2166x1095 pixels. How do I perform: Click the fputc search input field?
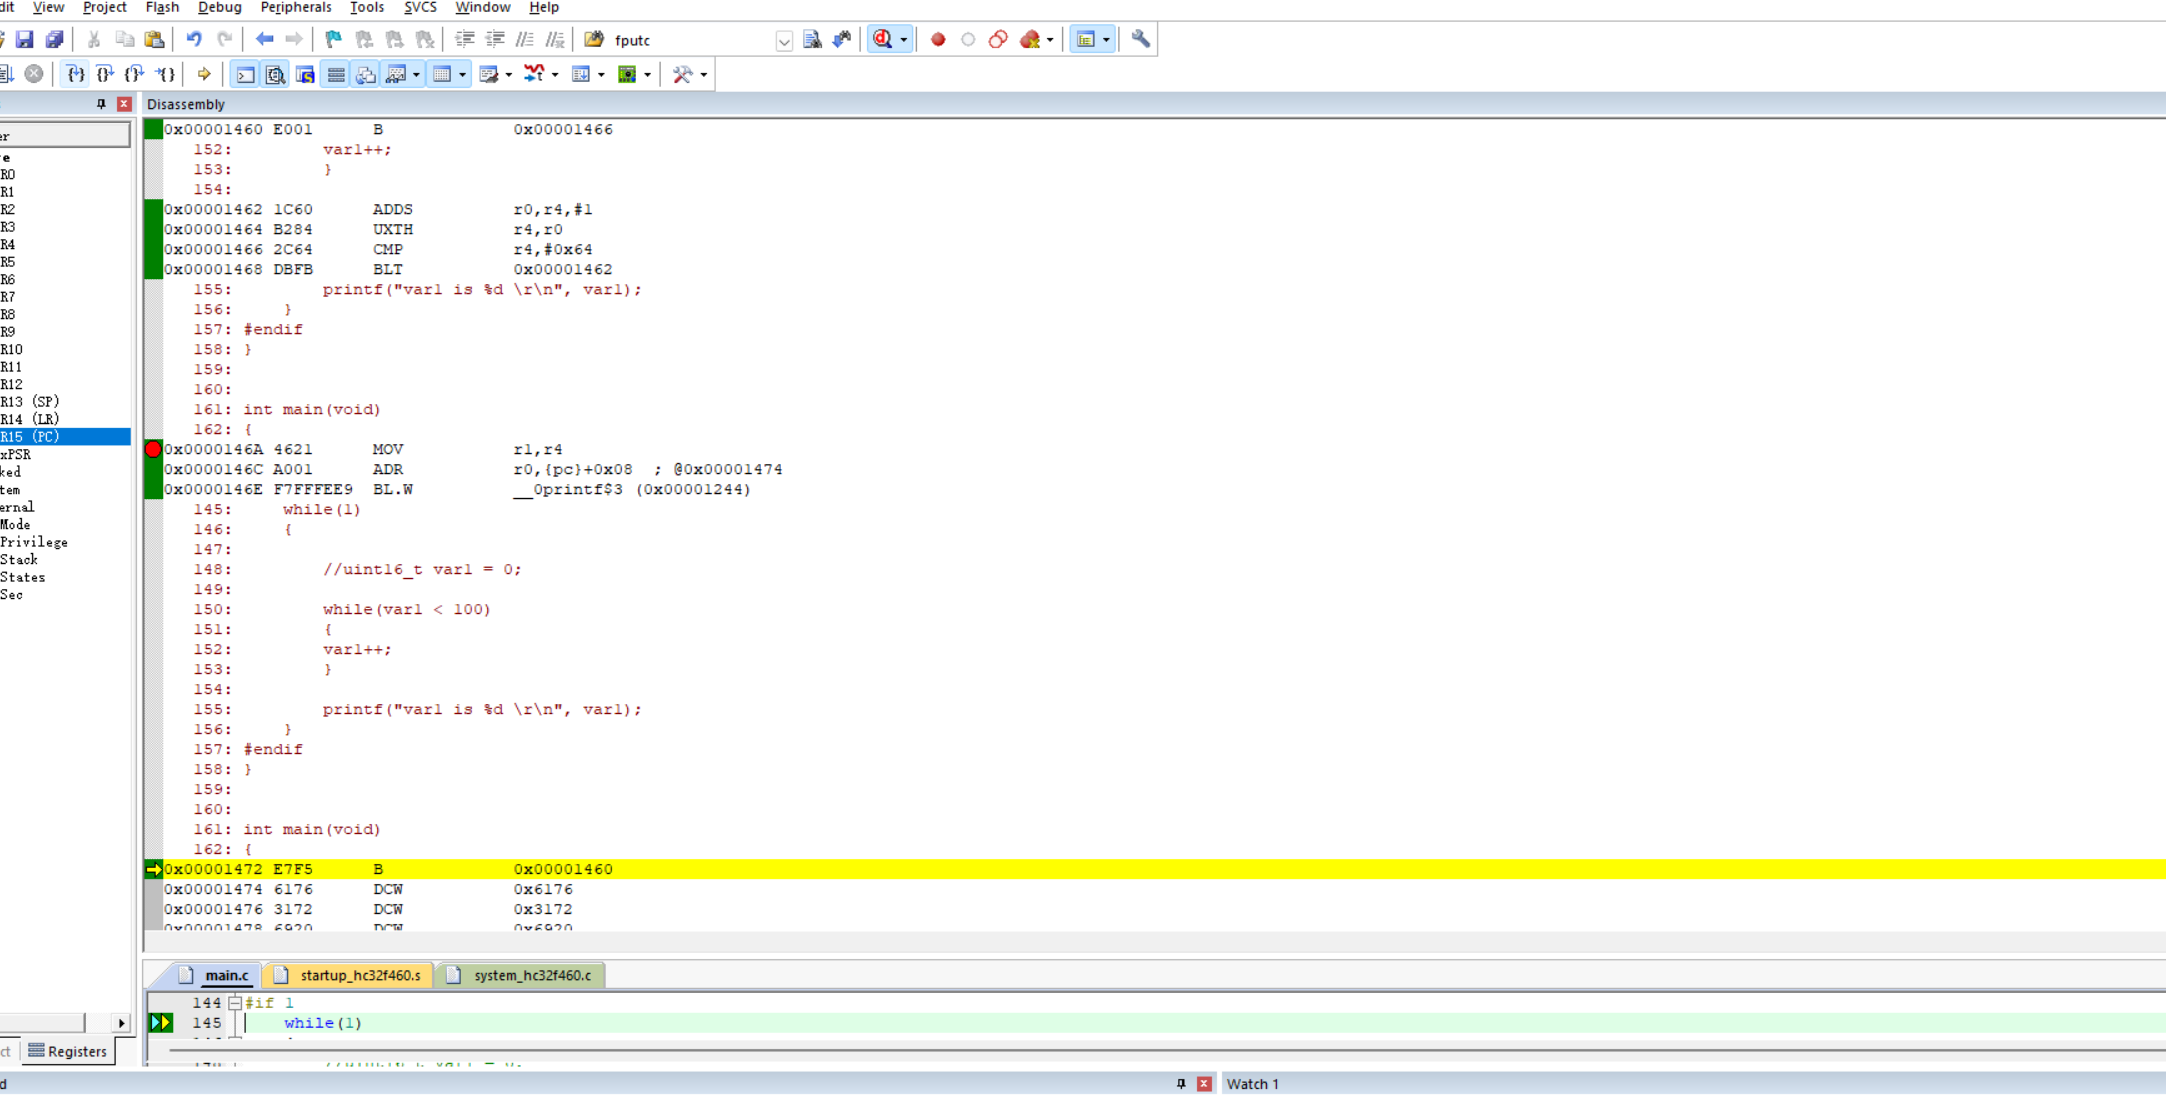(693, 40)
